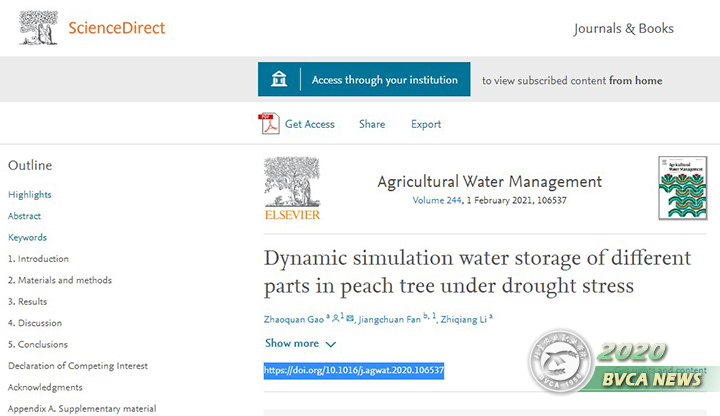Image resolution: width=720 pixels, height=416 pixels.
Task: Open the Agricultural Water Management journal link
Action: tap(489, 182)
